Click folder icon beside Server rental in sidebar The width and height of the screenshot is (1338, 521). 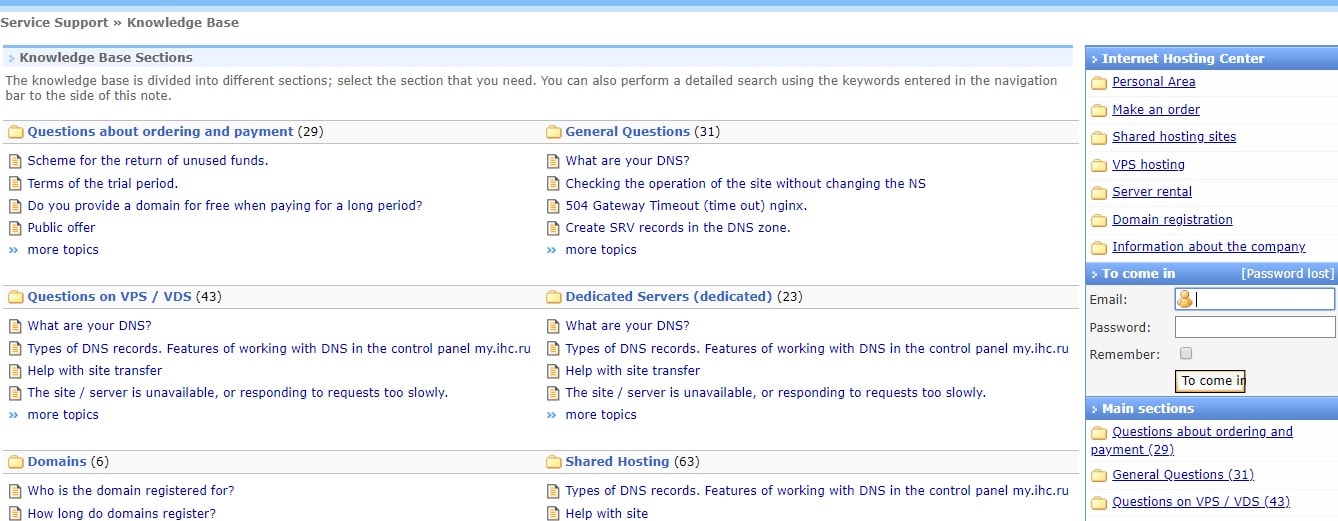coord(1099,193)
